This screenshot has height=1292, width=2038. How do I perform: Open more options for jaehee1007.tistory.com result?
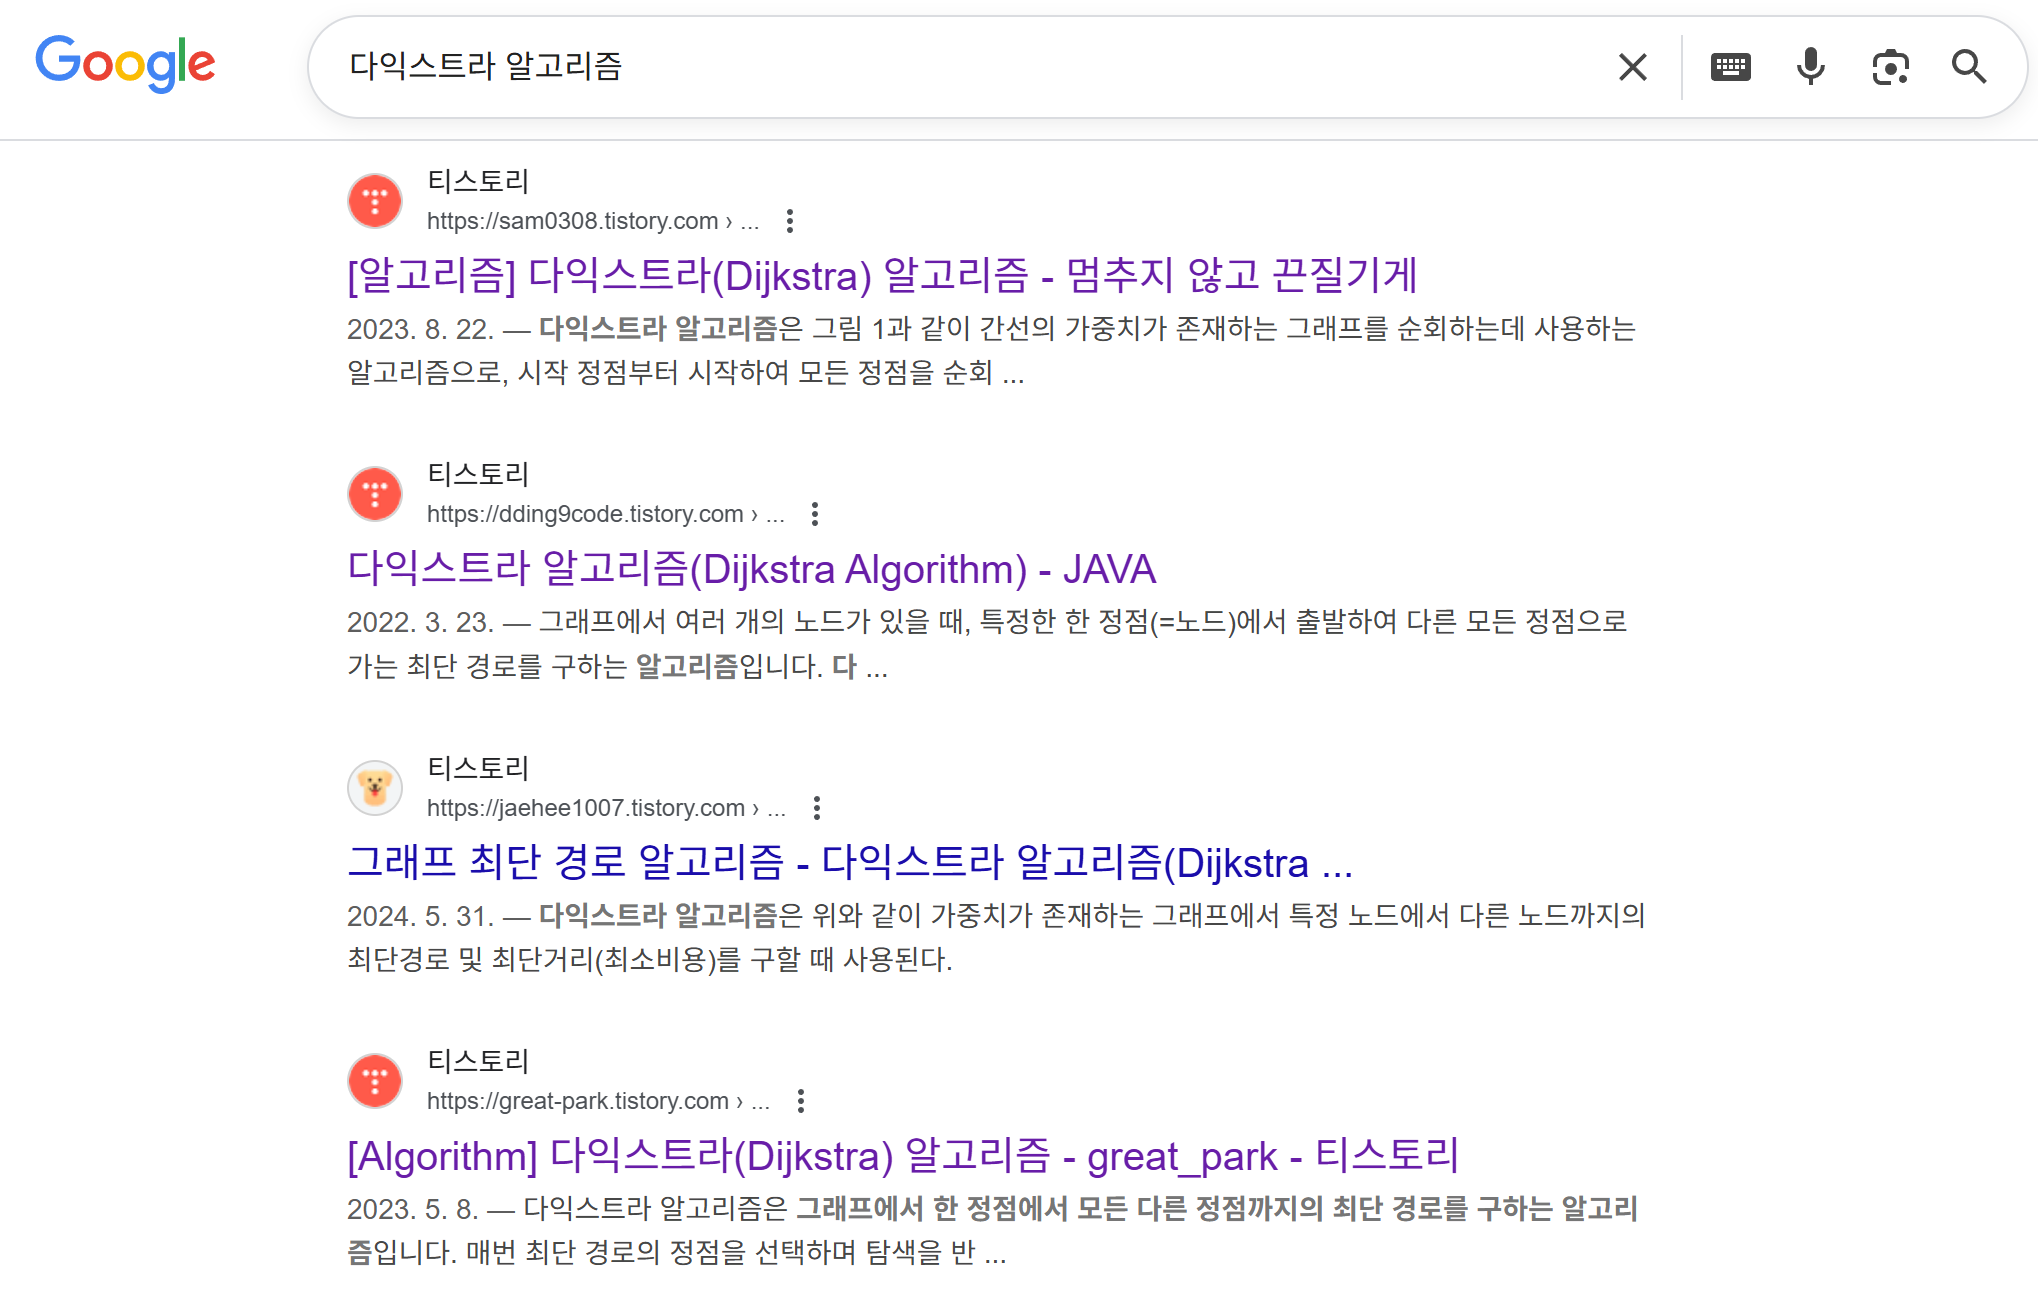(817, 808)
